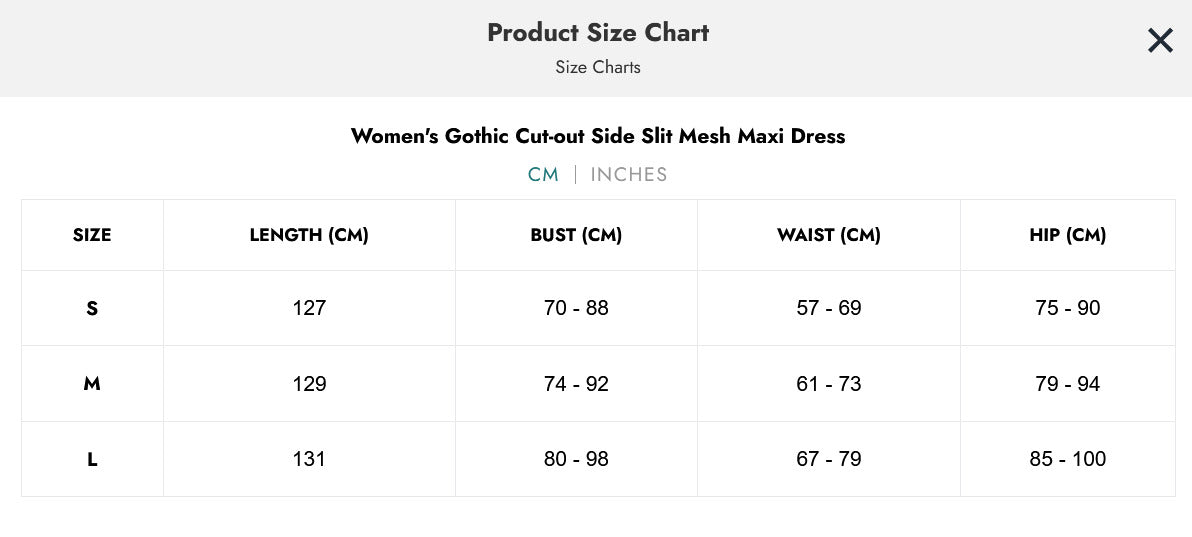Select the size L row label
The width and height of the screenshot is (1192, 537).
coord(92,459)
